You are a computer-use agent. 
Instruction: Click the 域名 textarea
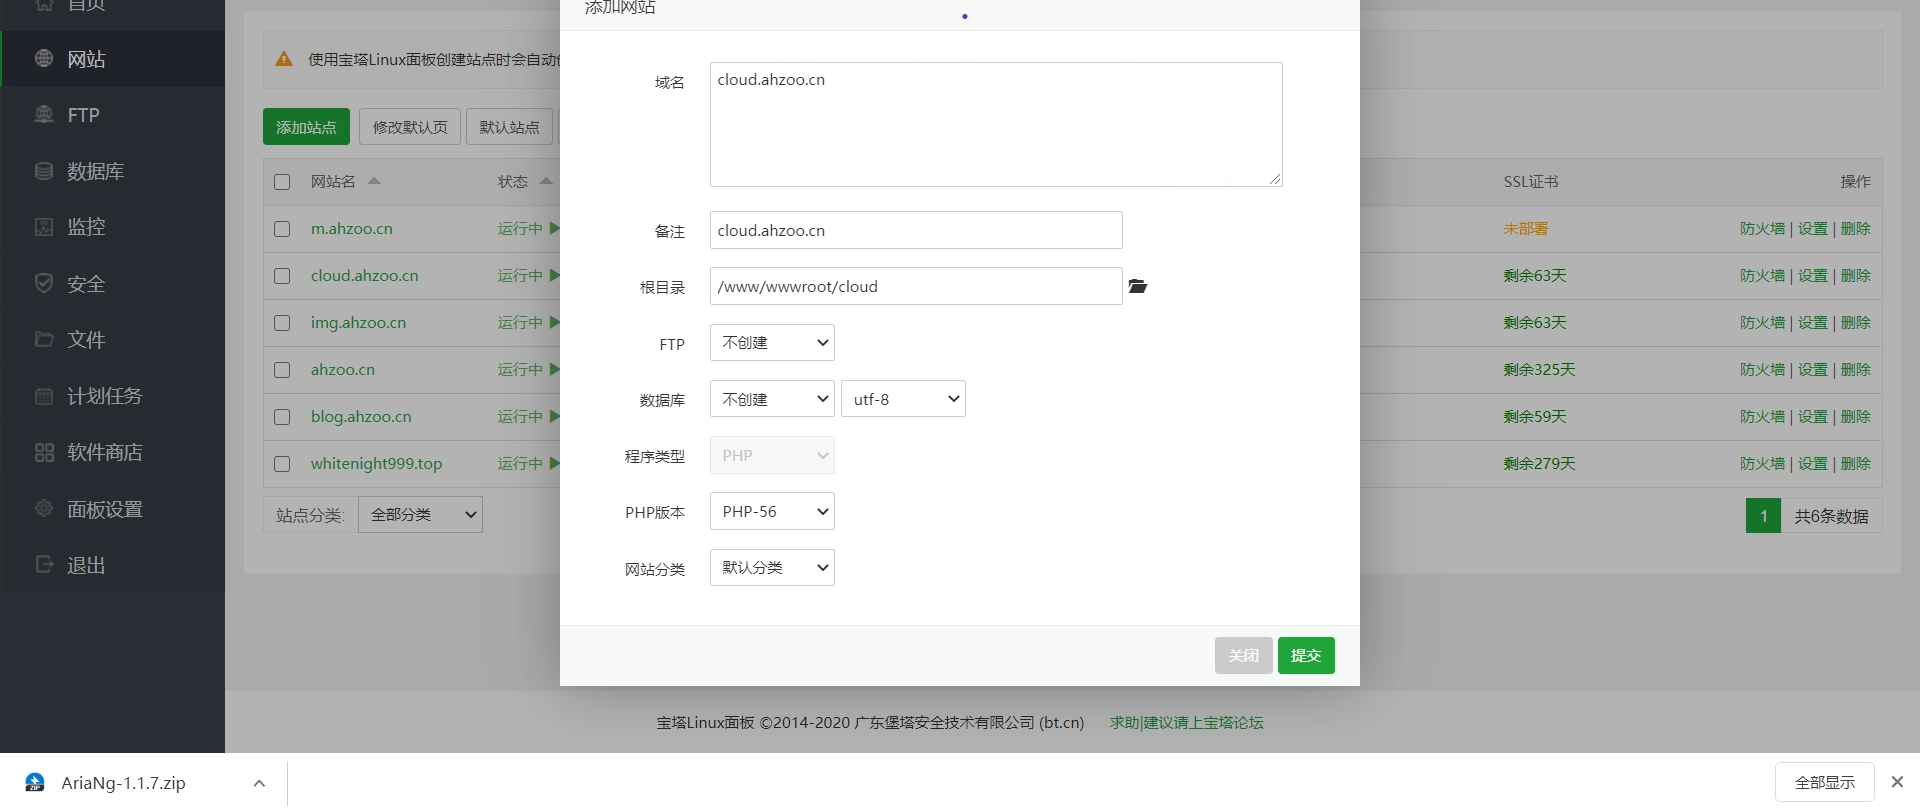pos(996,124)
